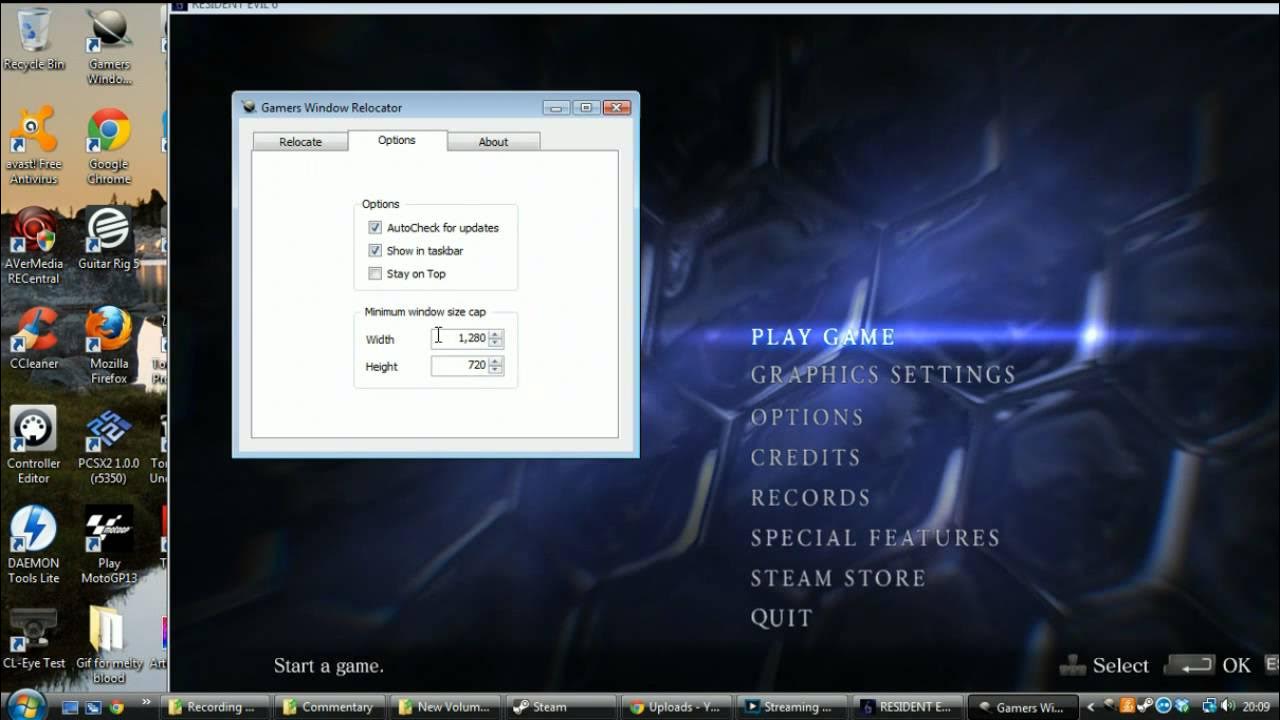The width and height of the screenshot is (1280, 720).
Task: Expand quick launch overflow chevron
Action: (x=147, y=702)
